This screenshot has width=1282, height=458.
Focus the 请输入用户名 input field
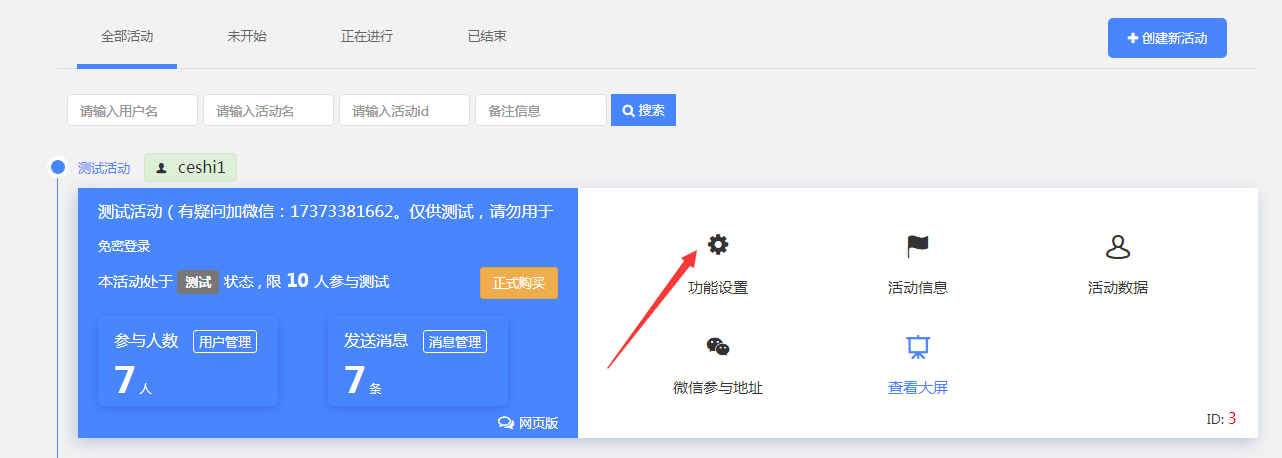pyautogui.click(x=132, y=110)
